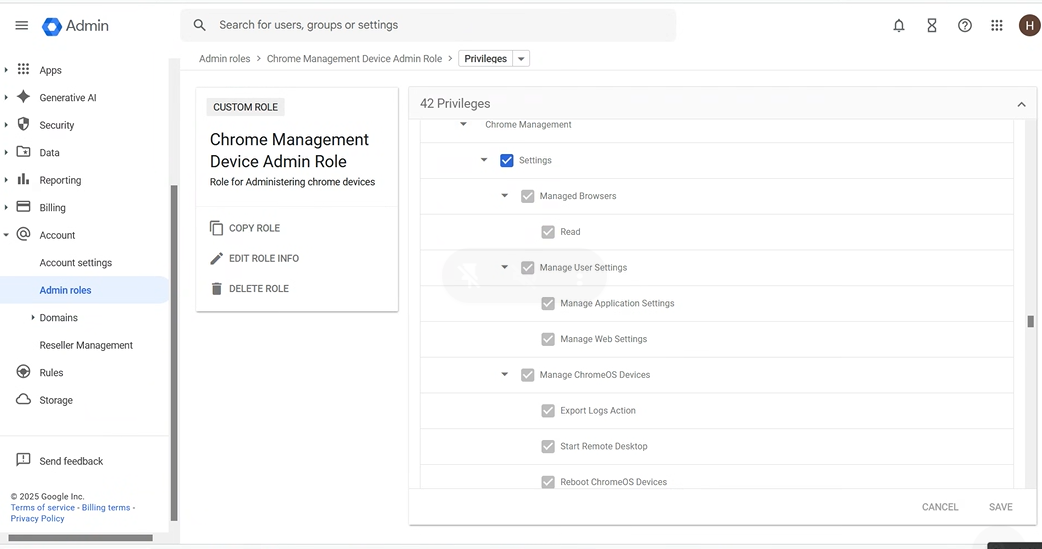Open the Google apps grid
Viewport: 1042px width, 549px height.
996,26
